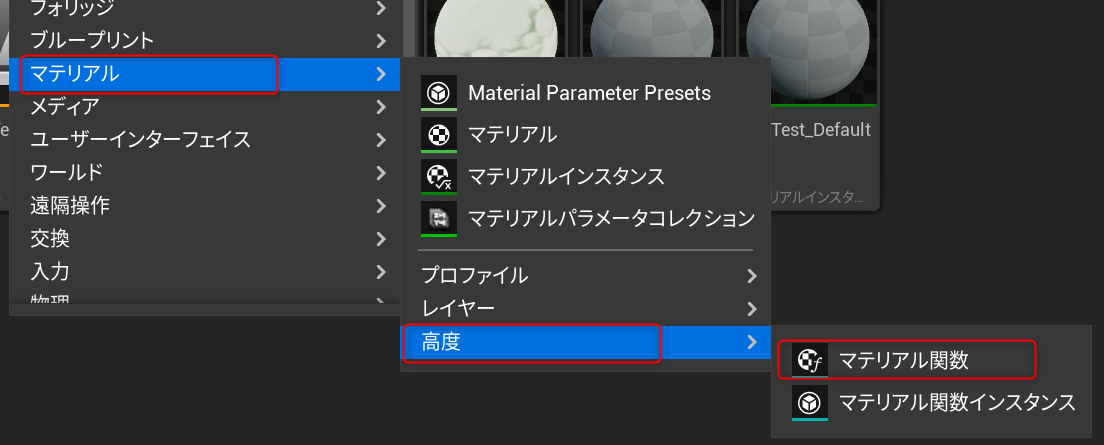The width and height of the screenshot is (1104, 445).
Task: Open the ワールド submenu
Action: click(x=206, y=173)
